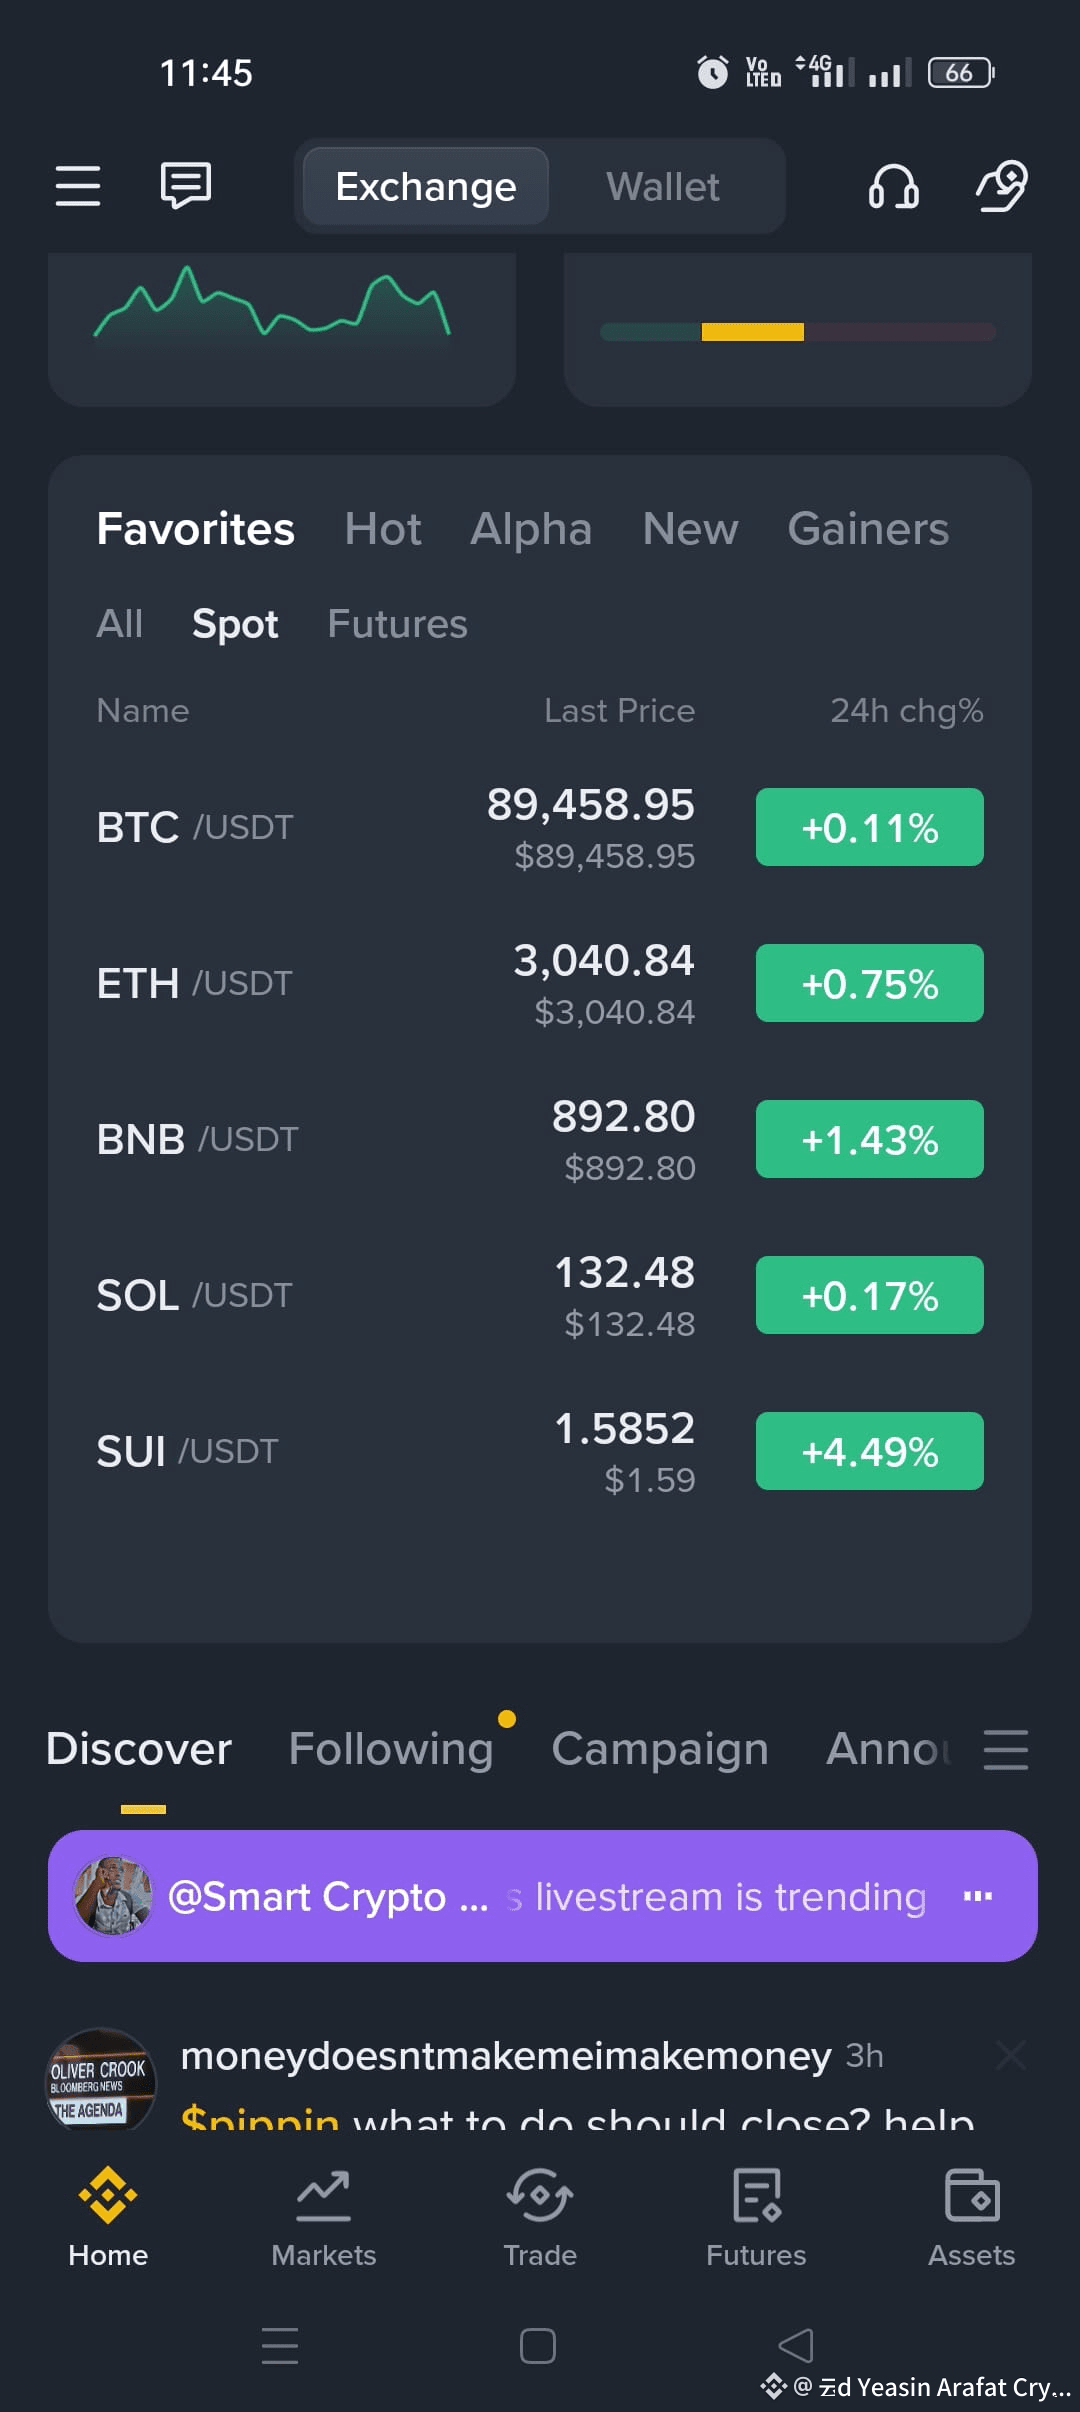
Task: Filter favorites by Futures
Action: point(398,624)
